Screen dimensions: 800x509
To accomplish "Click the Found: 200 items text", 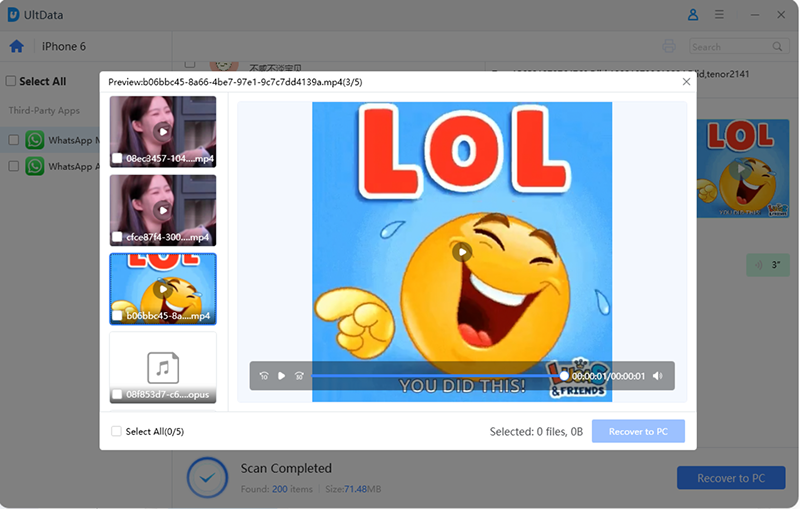I will point(277,489).
